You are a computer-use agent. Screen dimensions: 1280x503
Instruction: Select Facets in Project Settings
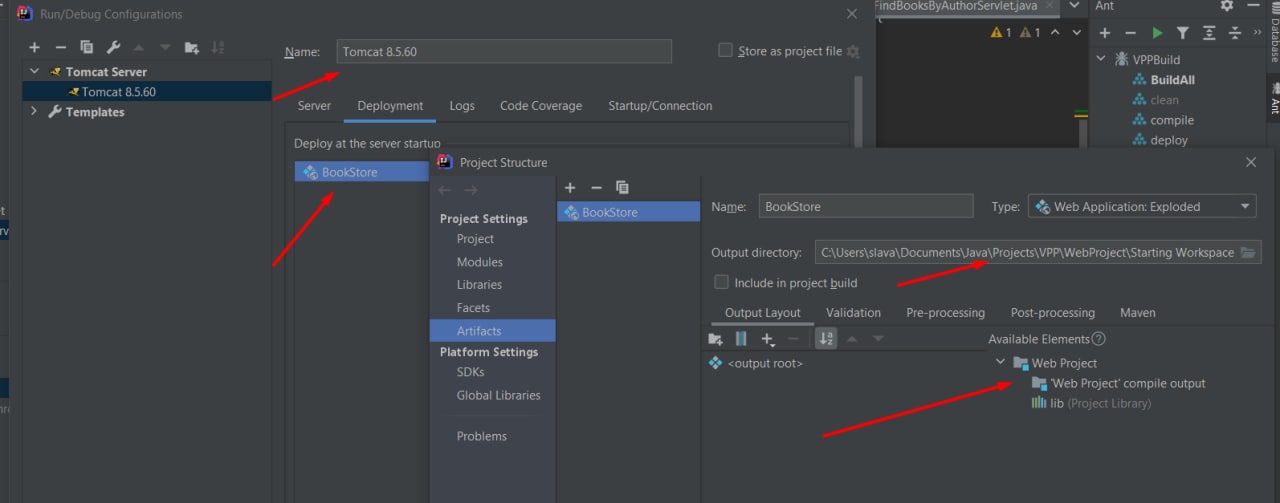coord(473,308)
